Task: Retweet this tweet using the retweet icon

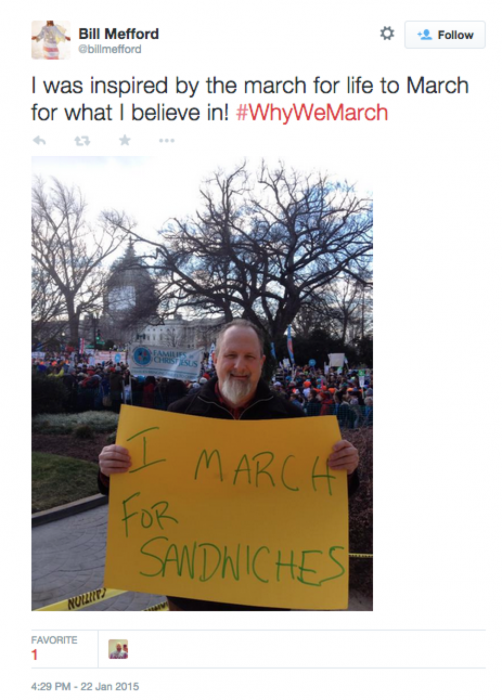Action: click(x=82, y=141)
